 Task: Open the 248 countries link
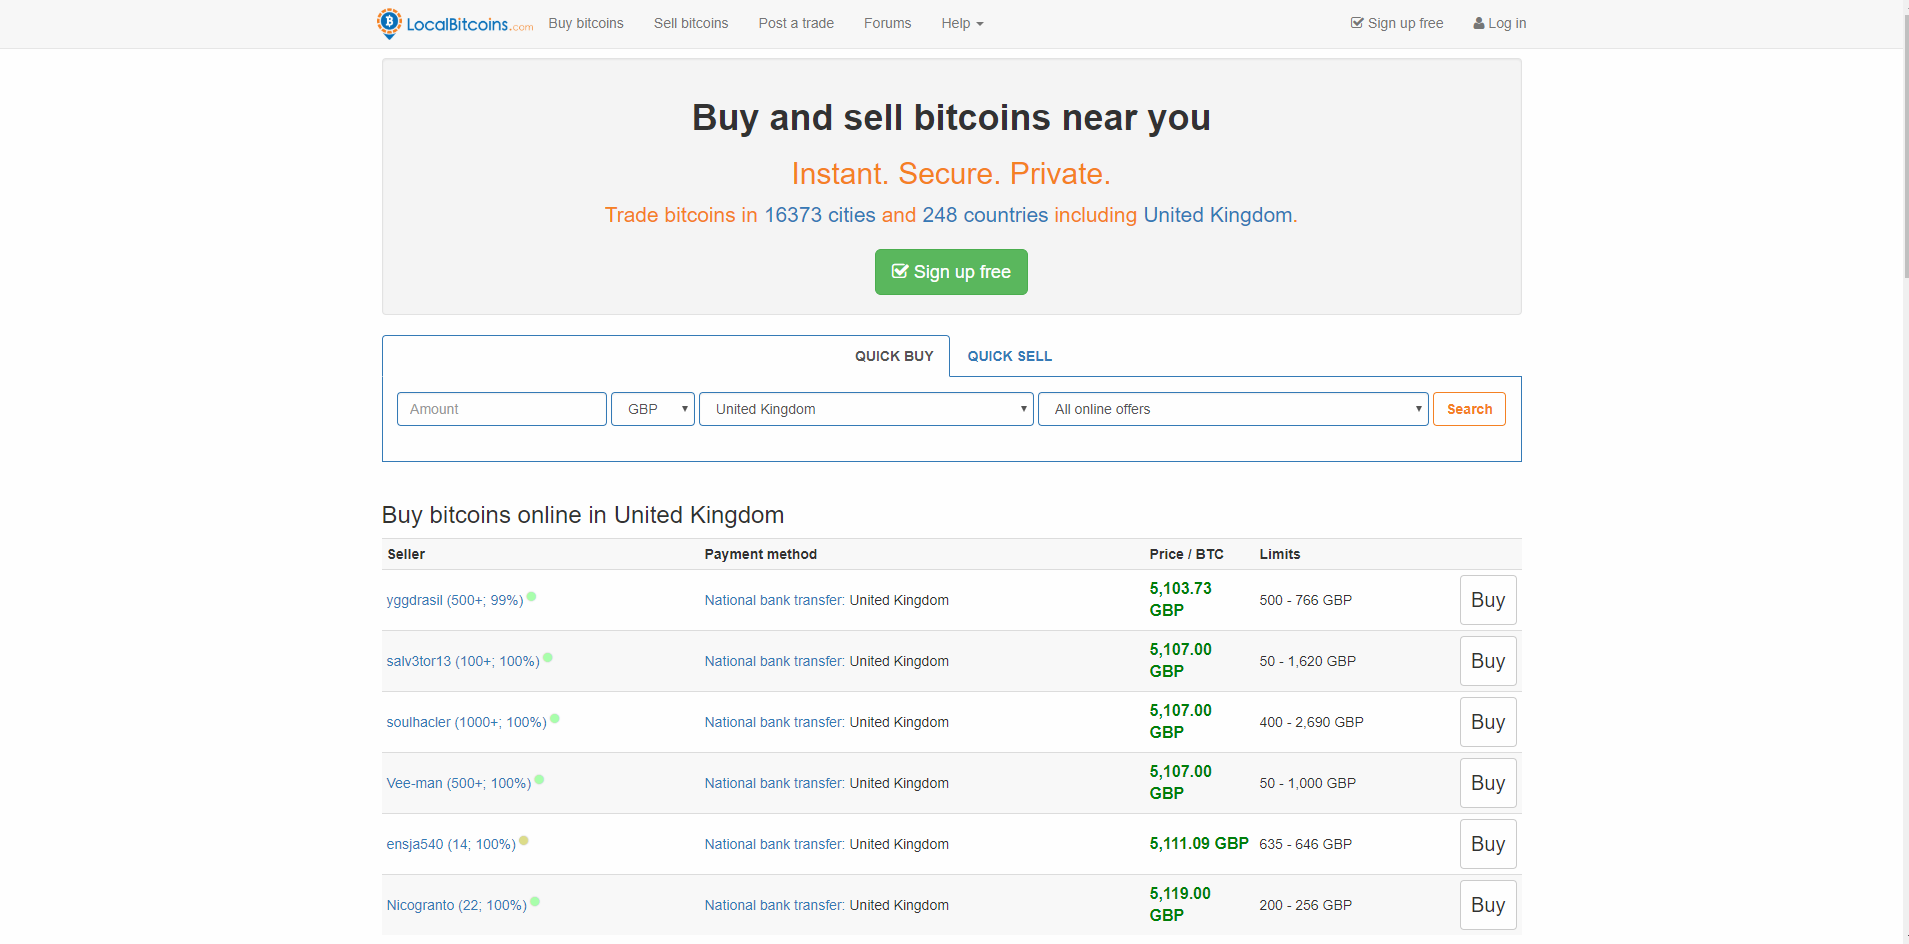tap(985, 215)
